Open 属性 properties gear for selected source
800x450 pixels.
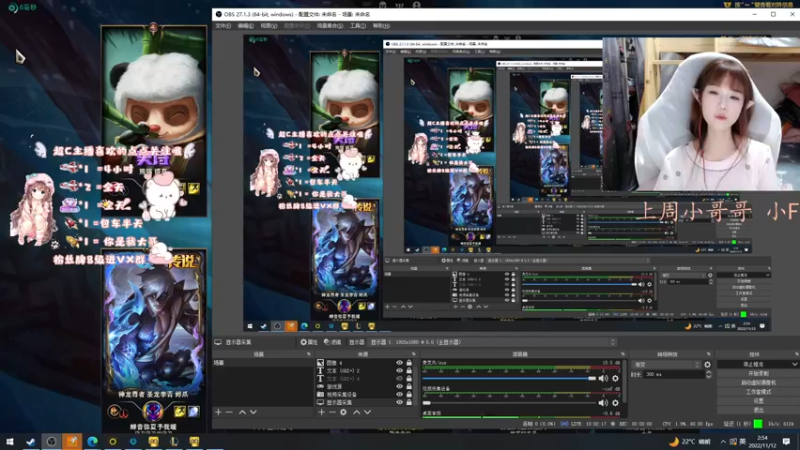[309, 342]
